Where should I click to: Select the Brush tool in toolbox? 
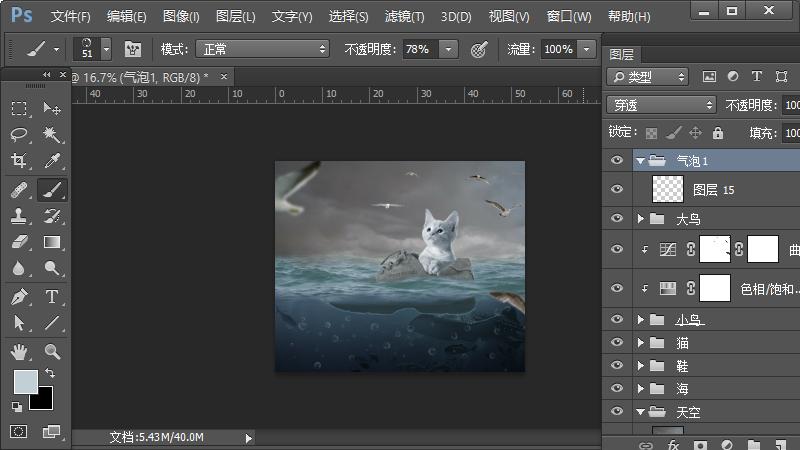[52, 190]
